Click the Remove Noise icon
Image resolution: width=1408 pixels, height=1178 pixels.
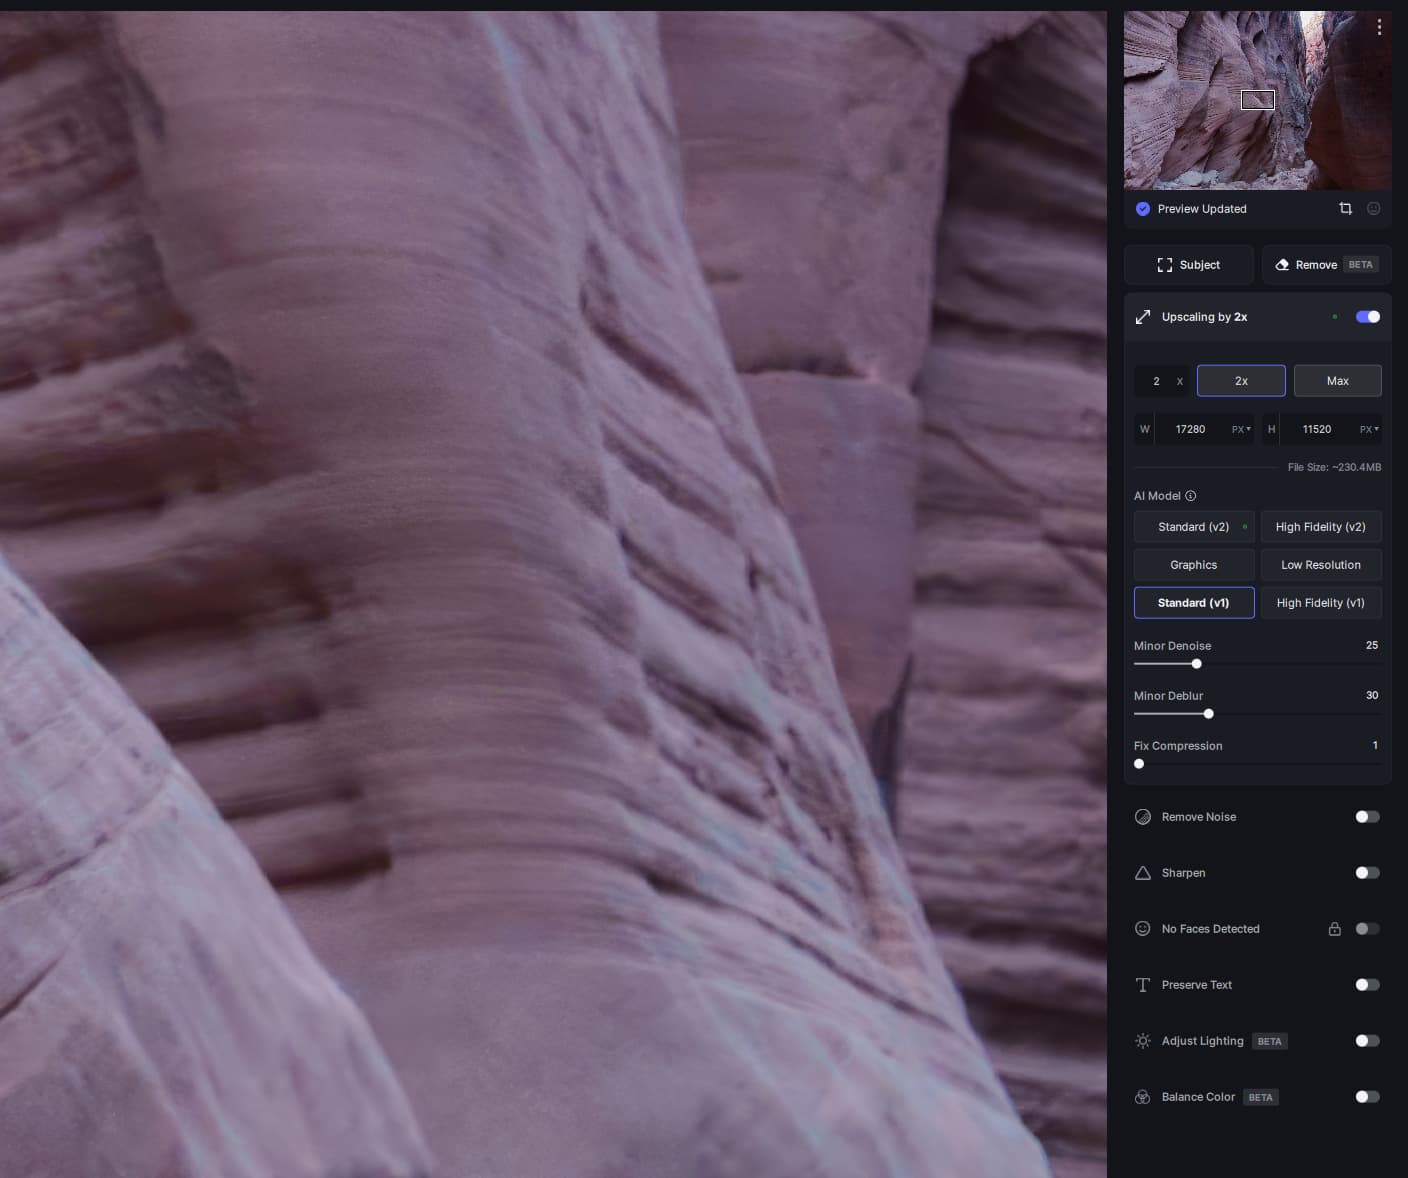[1143, 817]
